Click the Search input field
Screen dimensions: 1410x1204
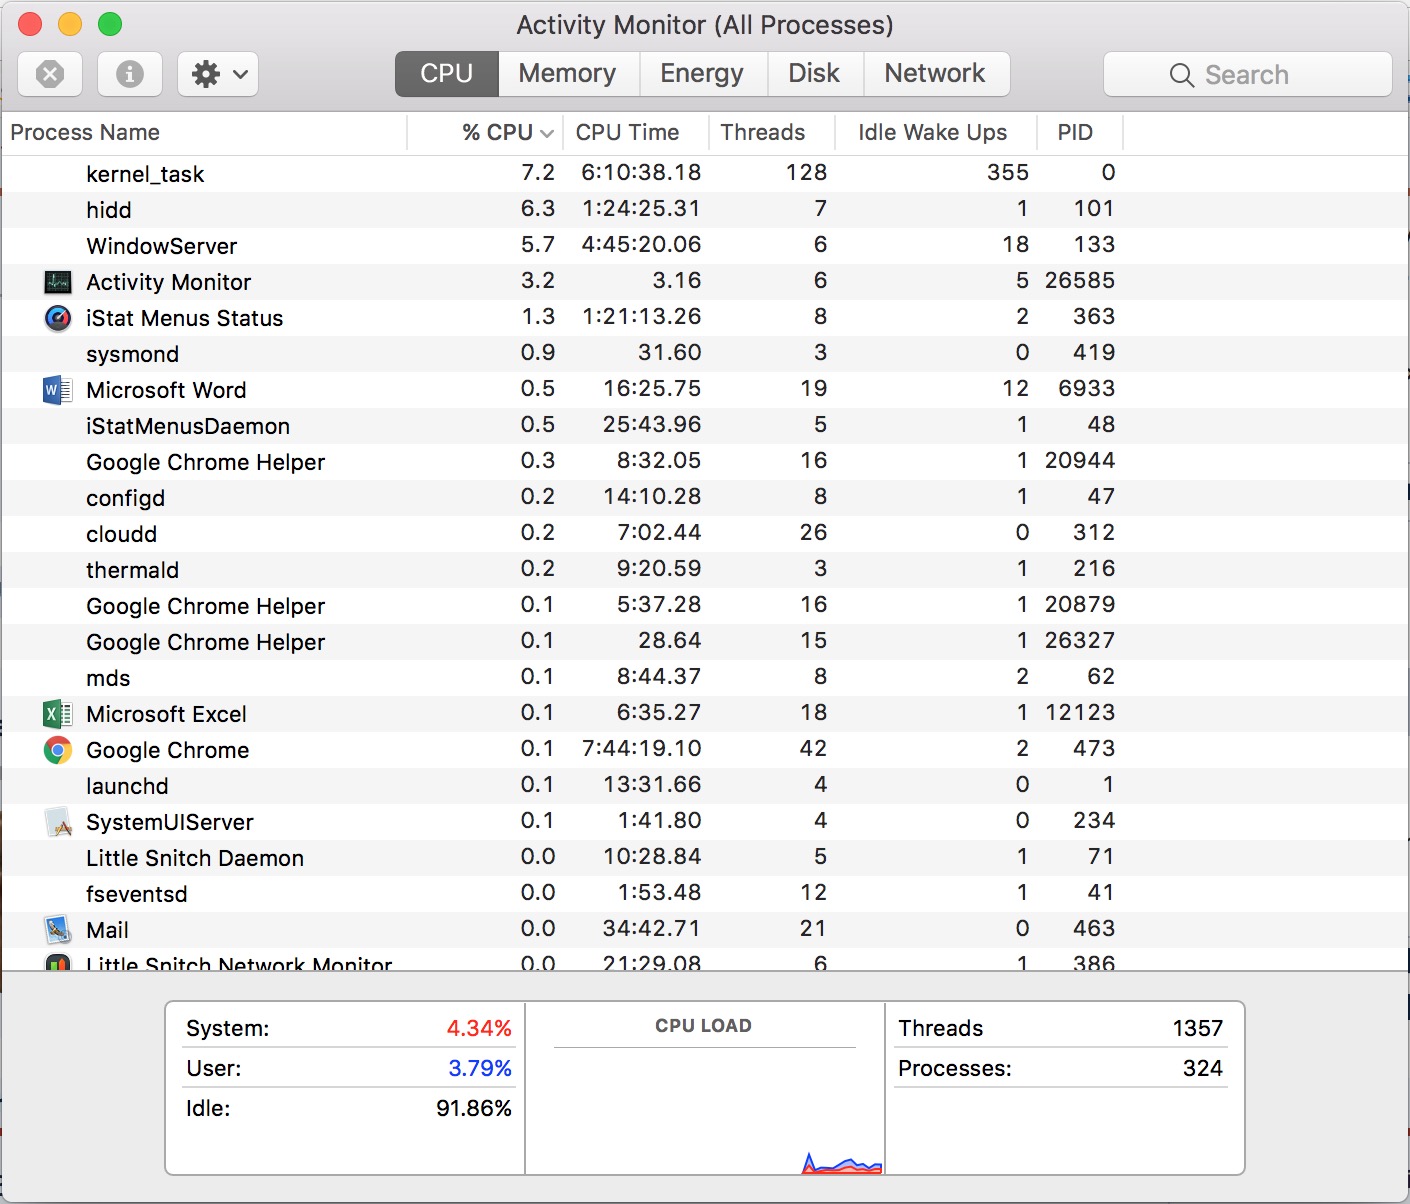pos(1248,75)
